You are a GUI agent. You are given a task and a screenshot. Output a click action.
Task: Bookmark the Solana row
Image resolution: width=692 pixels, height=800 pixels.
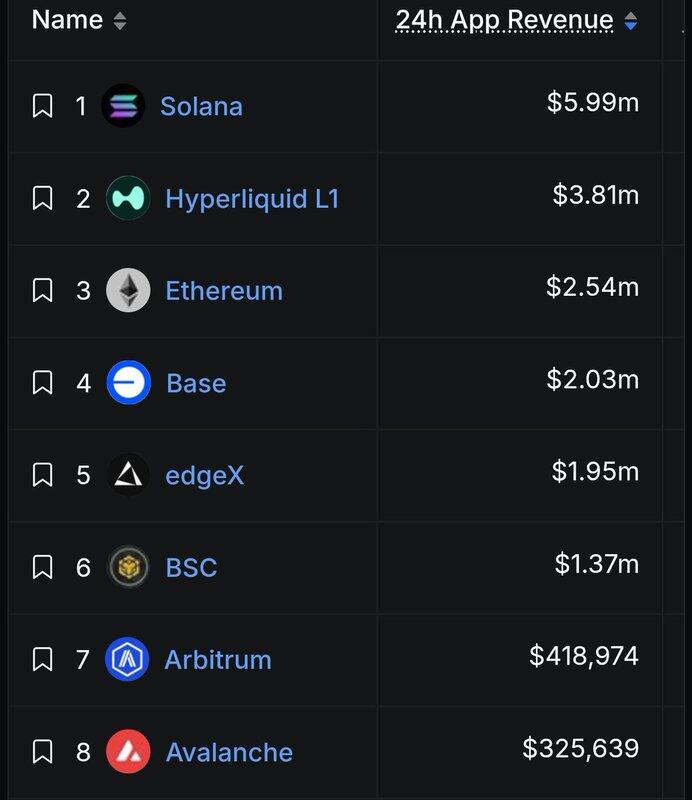[x=42, y=106]
